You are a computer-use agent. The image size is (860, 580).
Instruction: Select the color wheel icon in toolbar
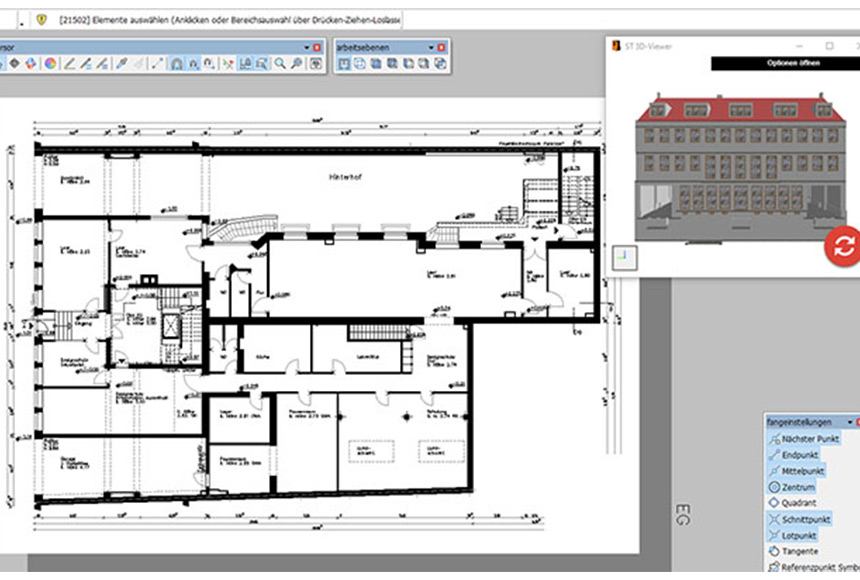point(49,64)
